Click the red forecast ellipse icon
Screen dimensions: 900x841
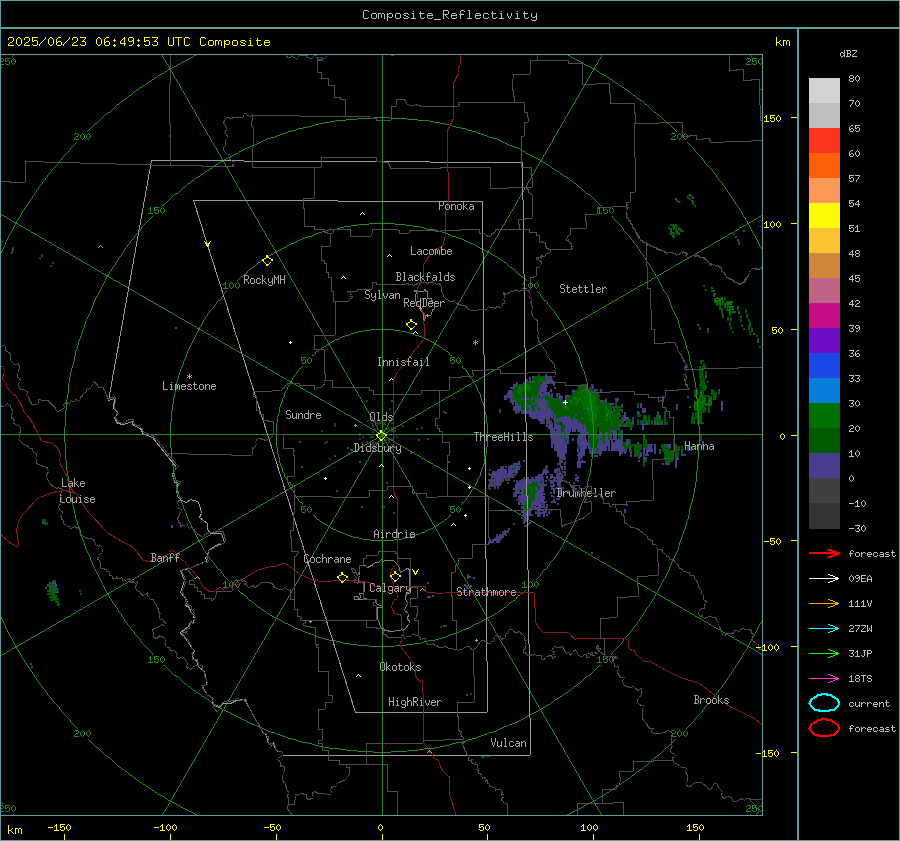(824, 728)
